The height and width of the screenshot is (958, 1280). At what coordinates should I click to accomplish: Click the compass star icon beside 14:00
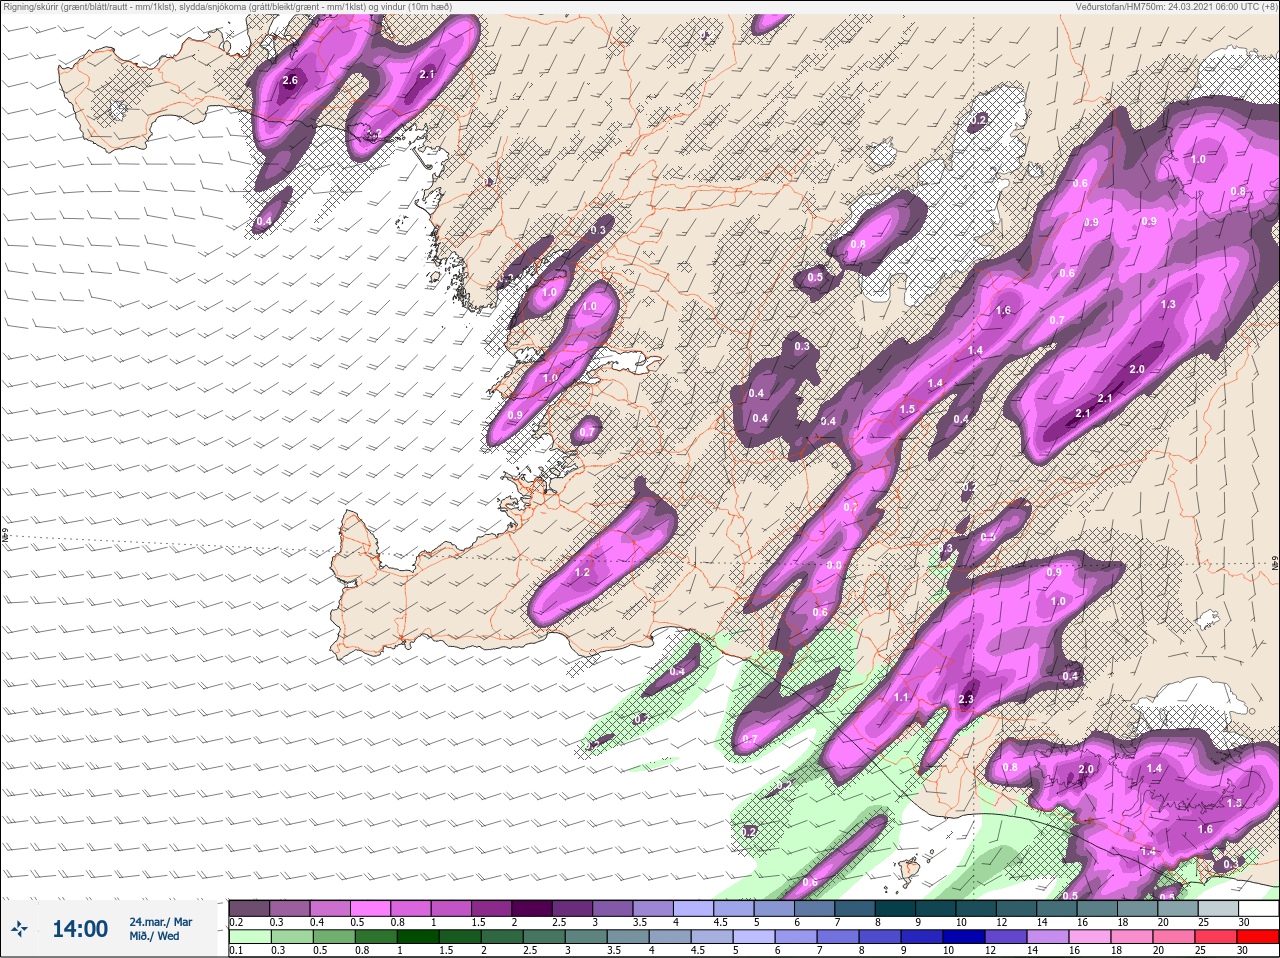pyautogui.click(x=20, y=929)
